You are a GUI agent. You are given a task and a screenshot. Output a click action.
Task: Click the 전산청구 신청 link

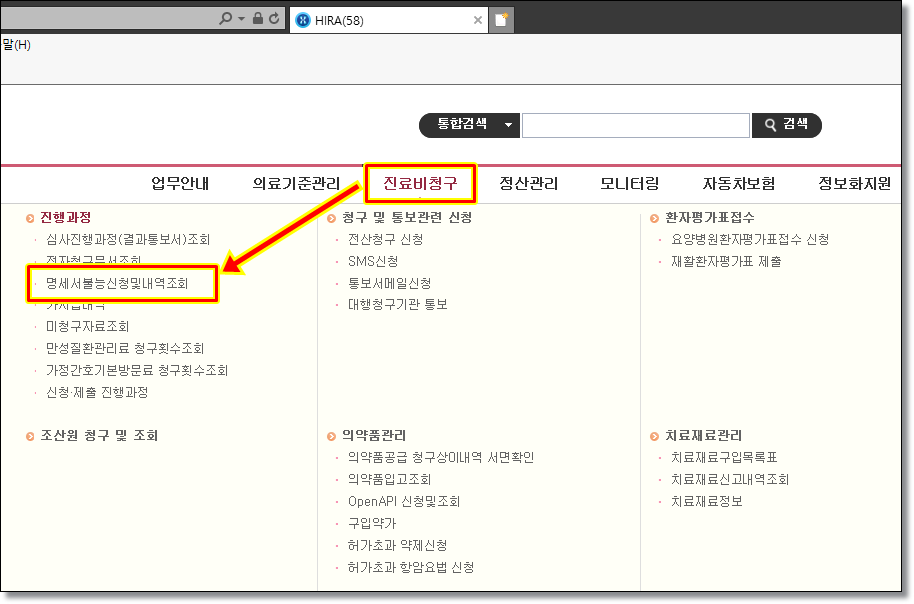(385, 240)
